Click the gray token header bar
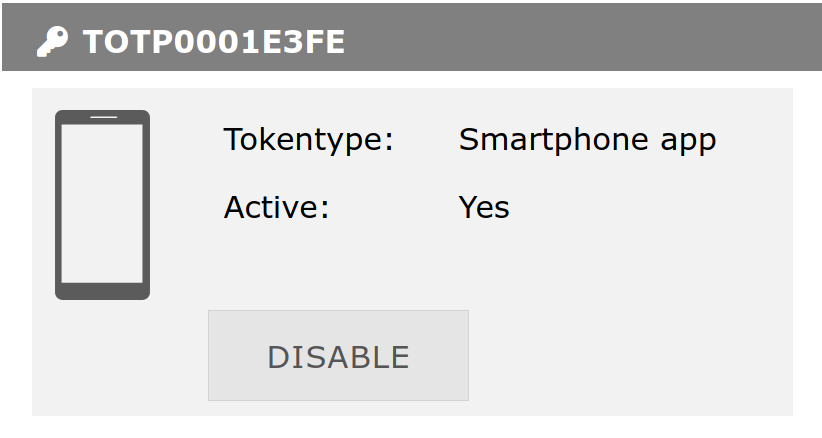The width and height of the screenshot is (822, 438). coord(412,37)
